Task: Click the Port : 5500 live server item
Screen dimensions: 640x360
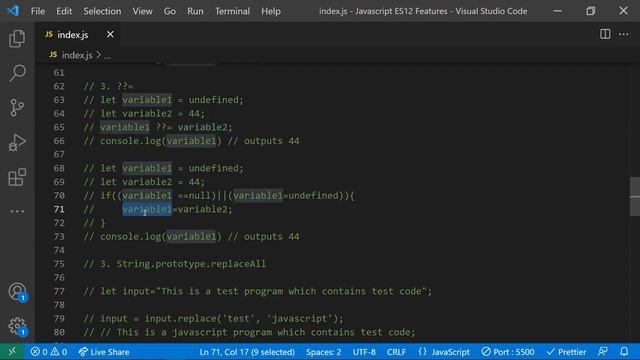Action: point(508,352)
